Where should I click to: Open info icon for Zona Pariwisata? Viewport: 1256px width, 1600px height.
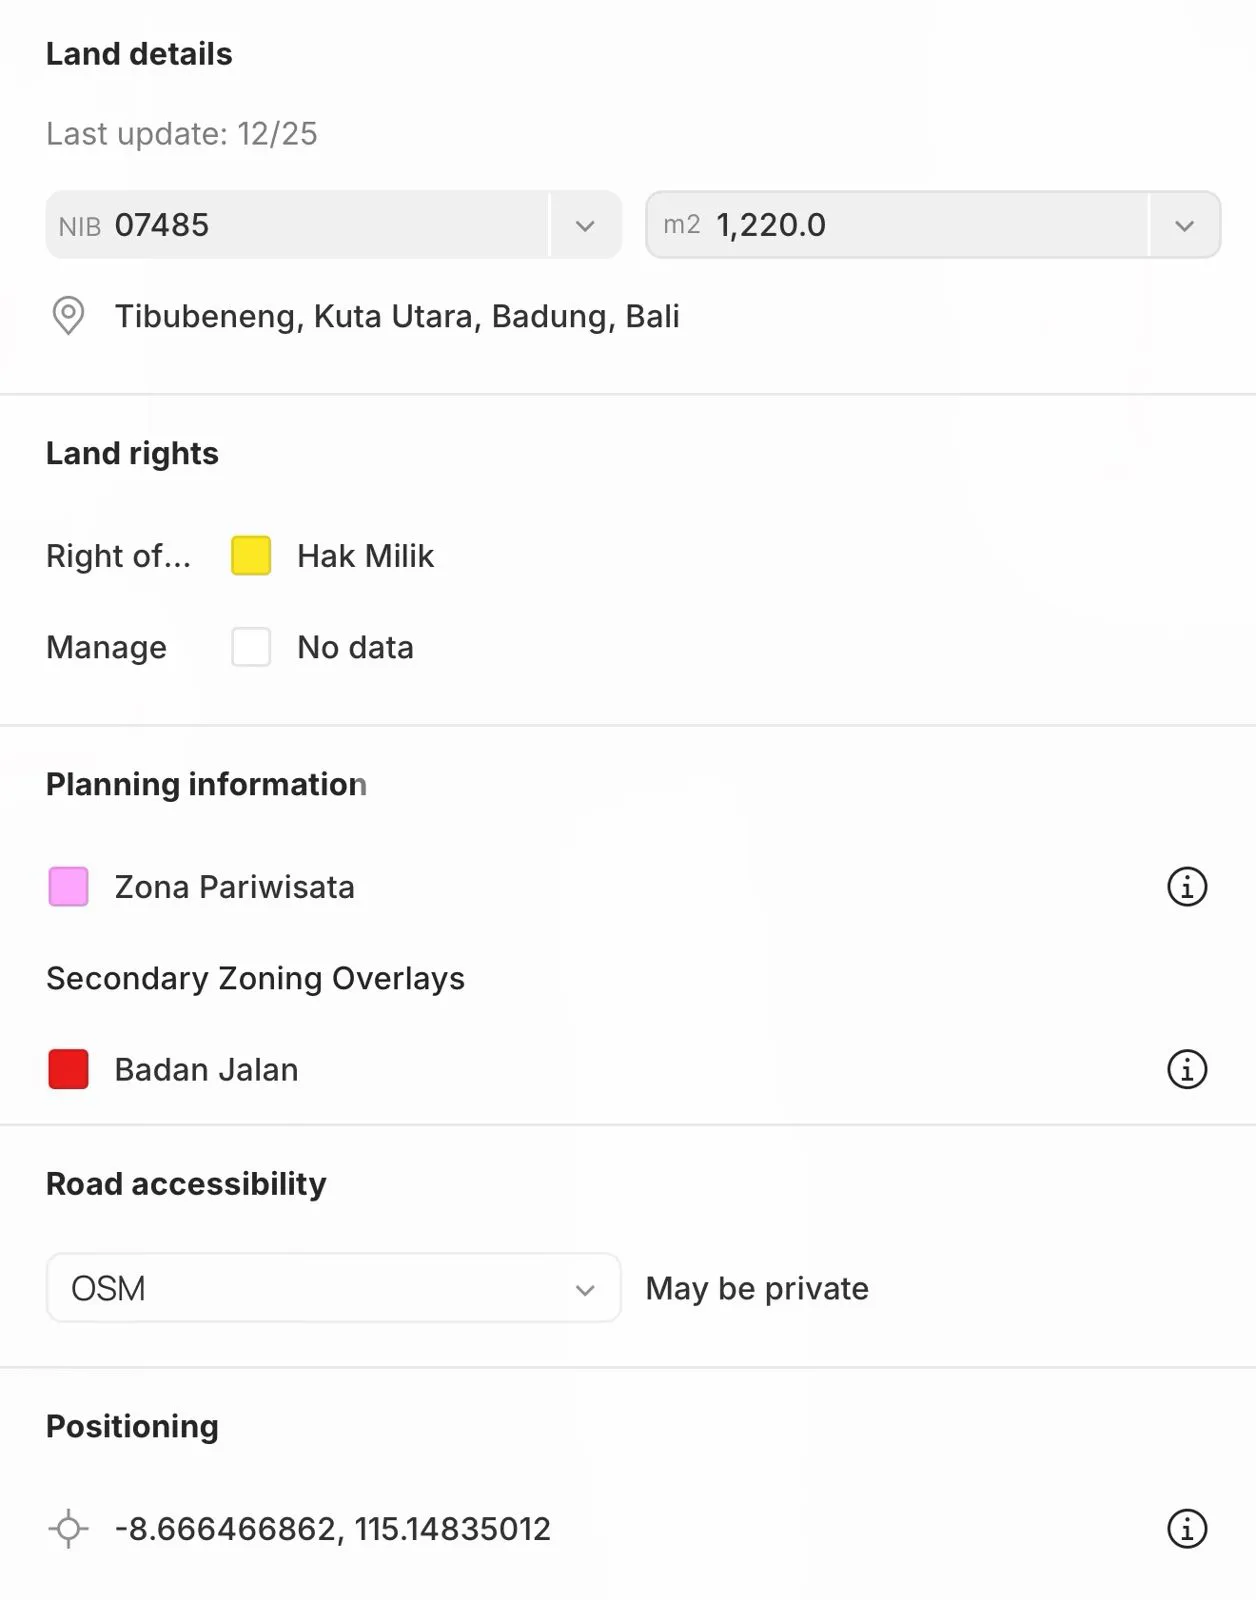pyautogui.click(x=1187, y=887)
